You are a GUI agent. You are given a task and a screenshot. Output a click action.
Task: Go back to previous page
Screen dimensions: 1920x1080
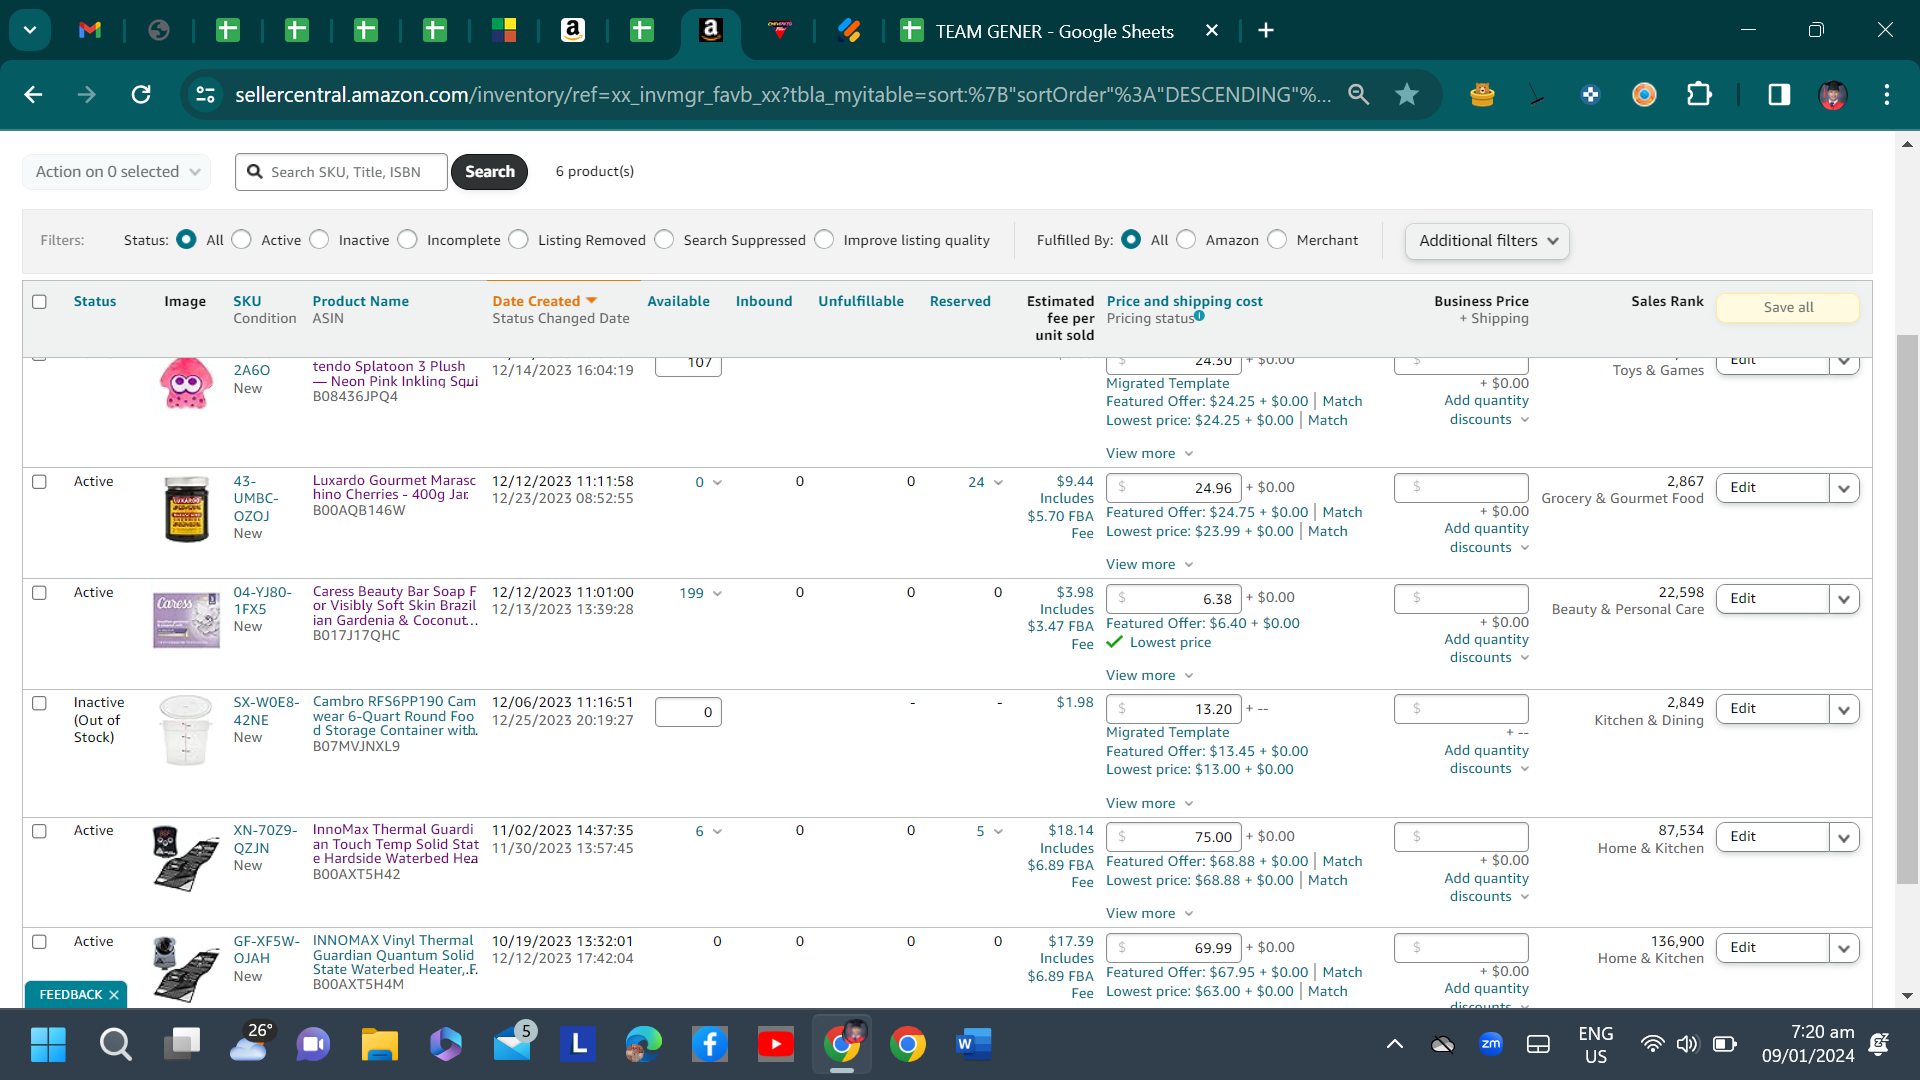click(33, 94)
